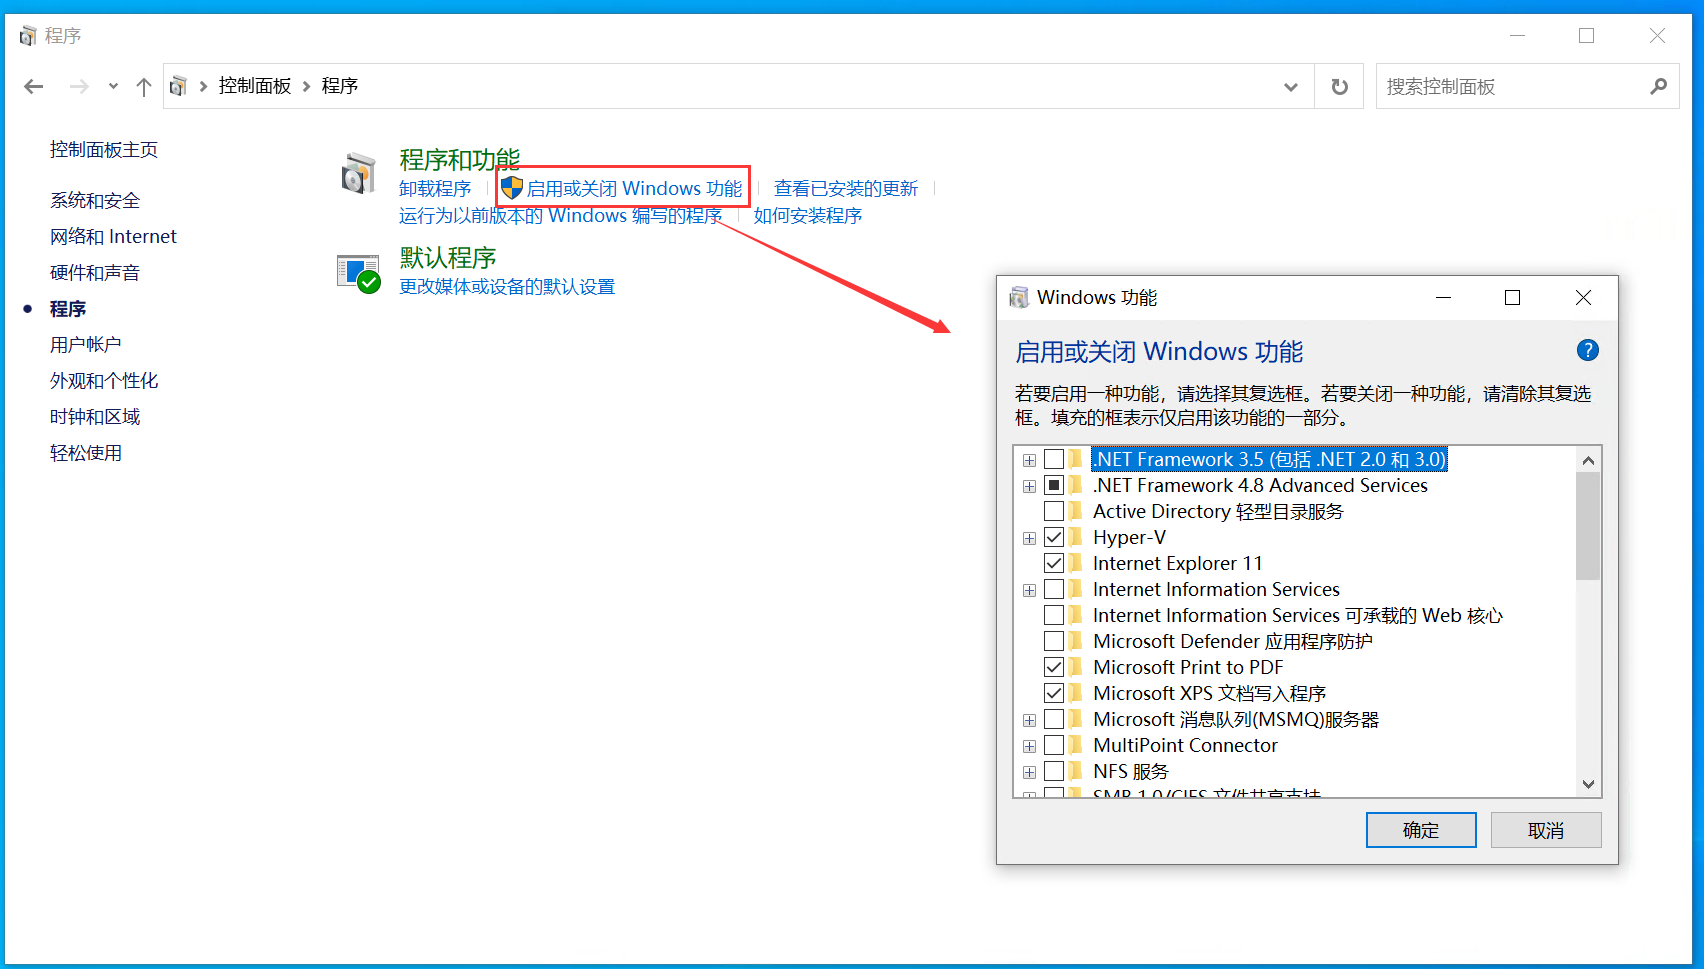
Task: Click 确定 in Windows 功能 dialog
Action: [1421, 830]
